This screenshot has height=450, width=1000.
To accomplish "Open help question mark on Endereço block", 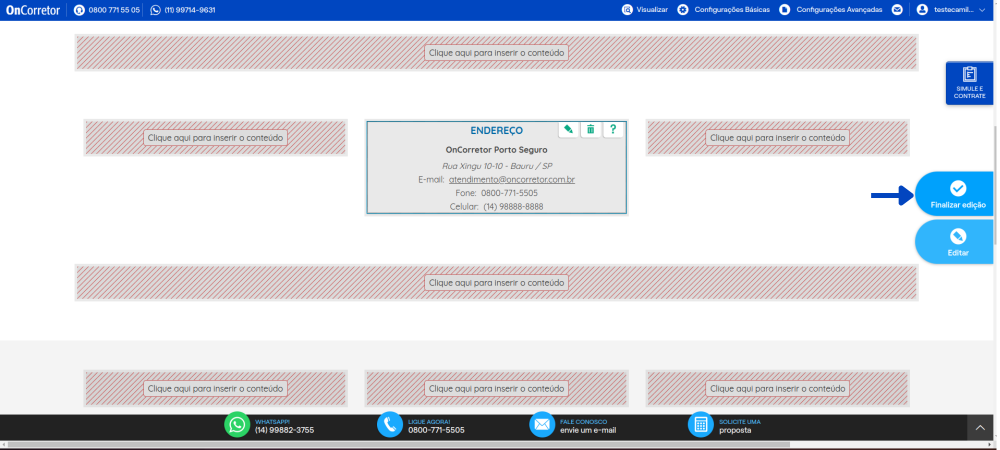I will (x=613, y=129).
